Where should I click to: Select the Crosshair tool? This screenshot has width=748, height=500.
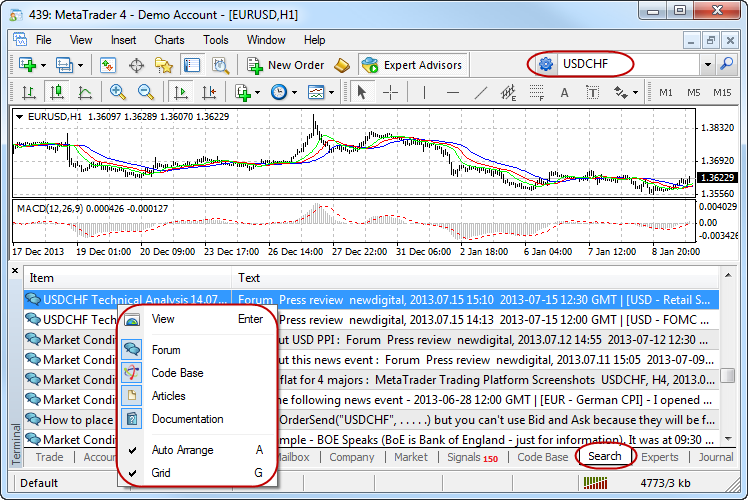(390, 92)
